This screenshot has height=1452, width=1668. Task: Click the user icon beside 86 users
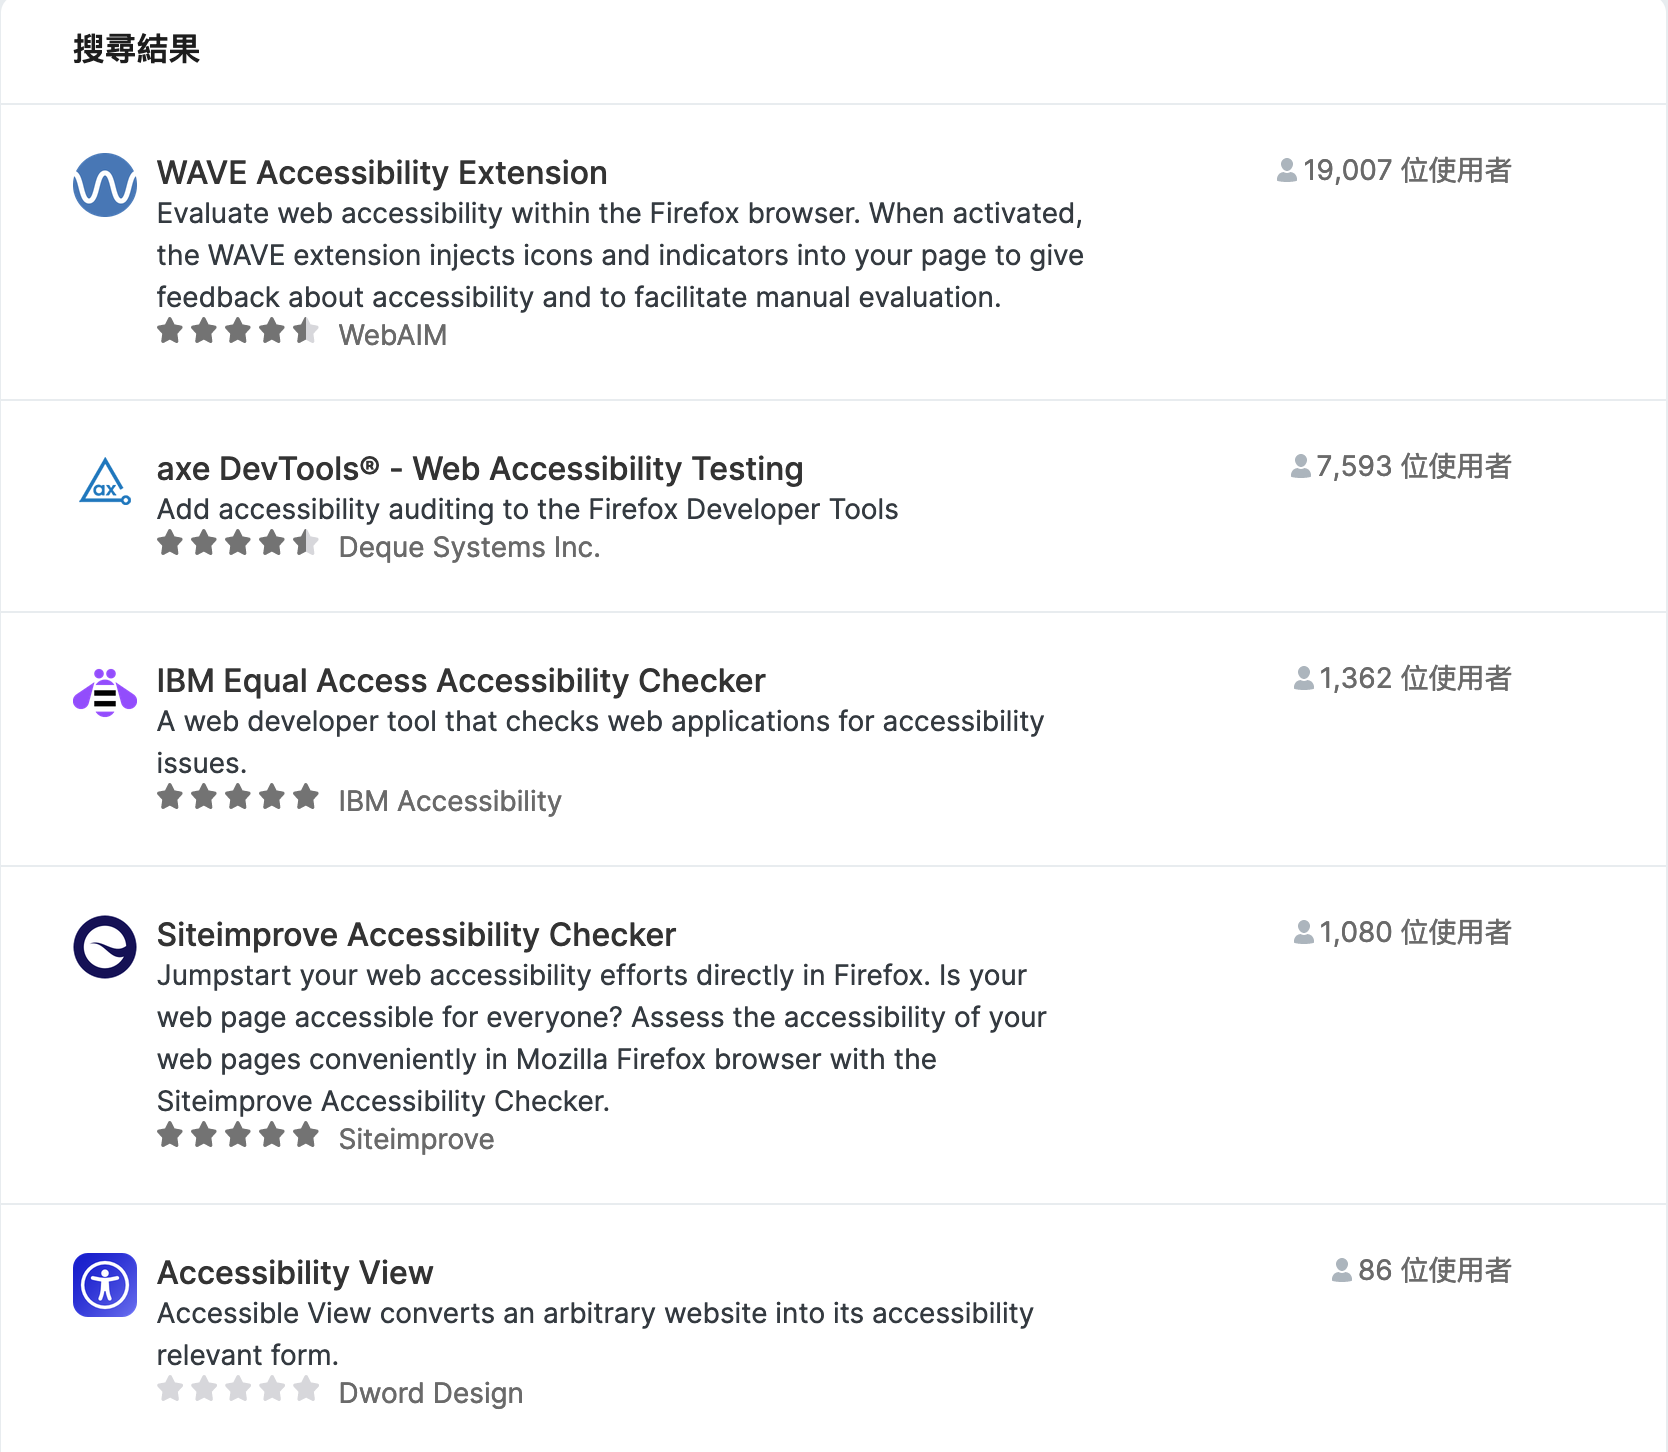(x=1342, y=1271)
